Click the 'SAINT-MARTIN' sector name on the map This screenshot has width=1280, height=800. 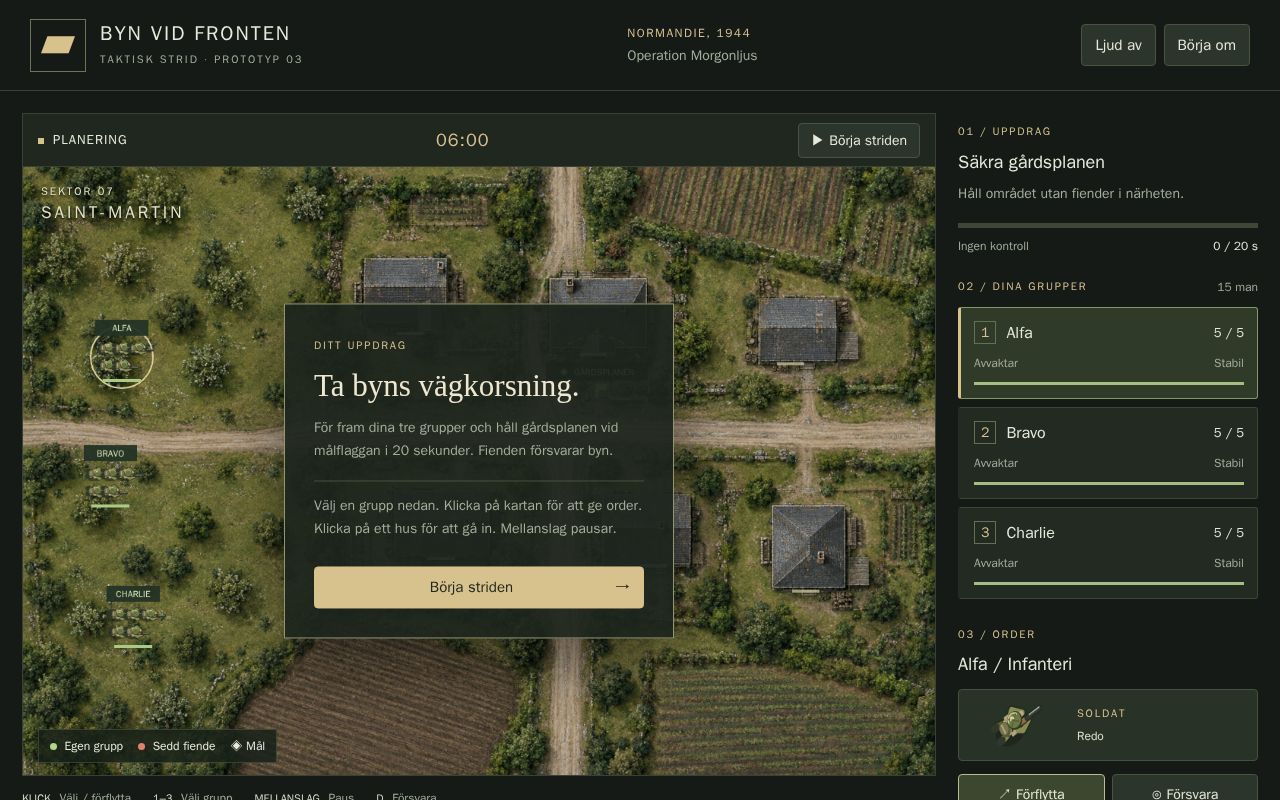coord(112,212)
